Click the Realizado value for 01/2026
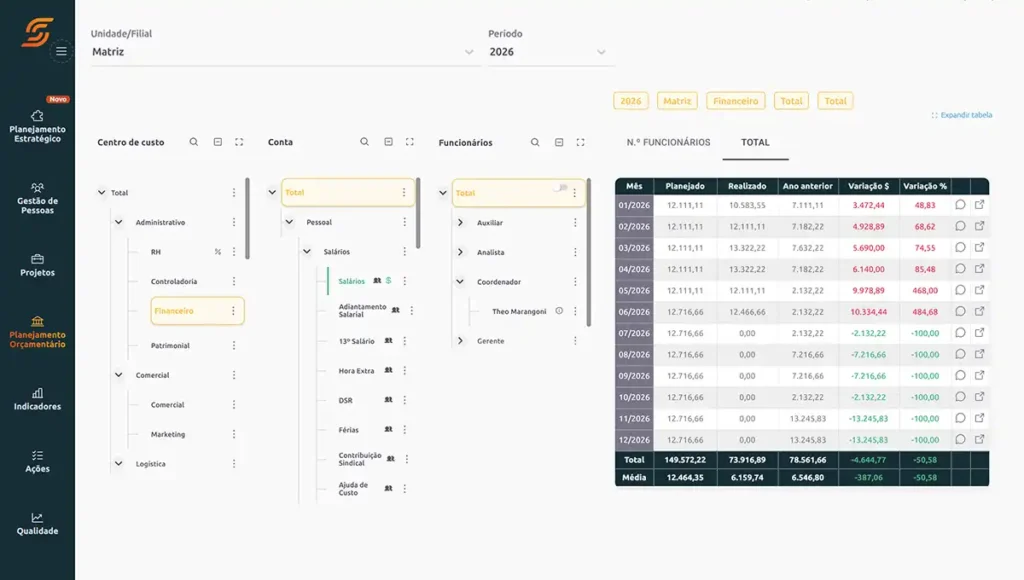This screenshot has width=1024, height=580. click(747, 205)
